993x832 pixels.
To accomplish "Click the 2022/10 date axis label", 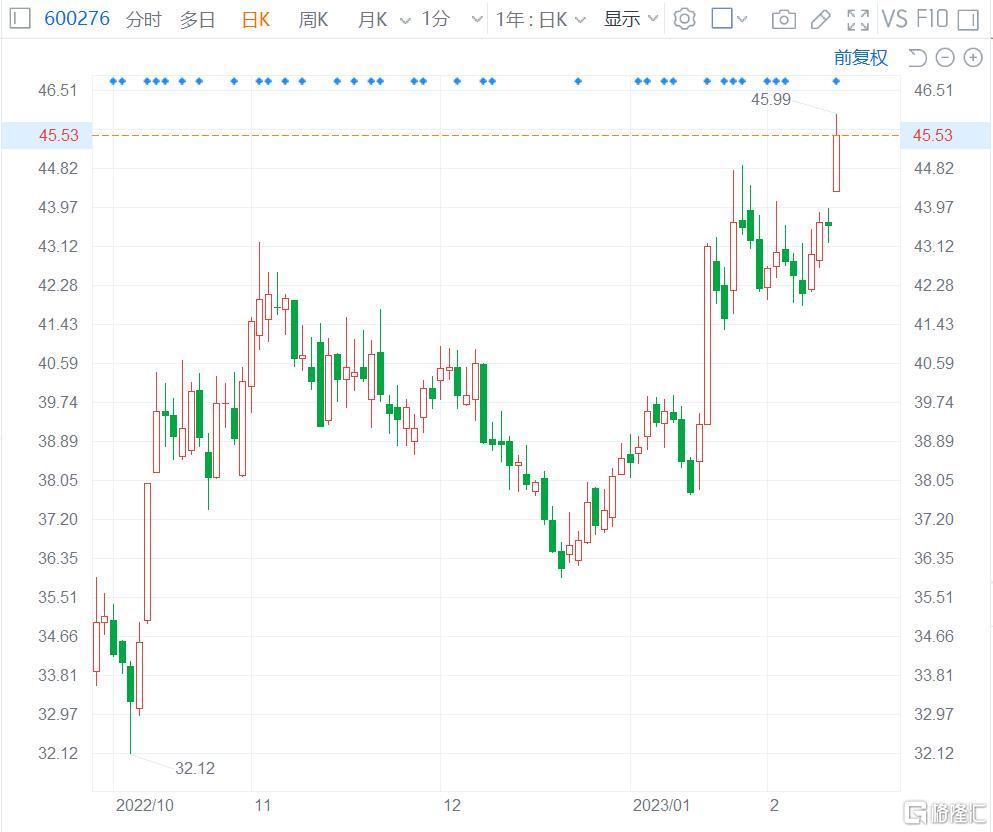I will [x=144, y=805].
